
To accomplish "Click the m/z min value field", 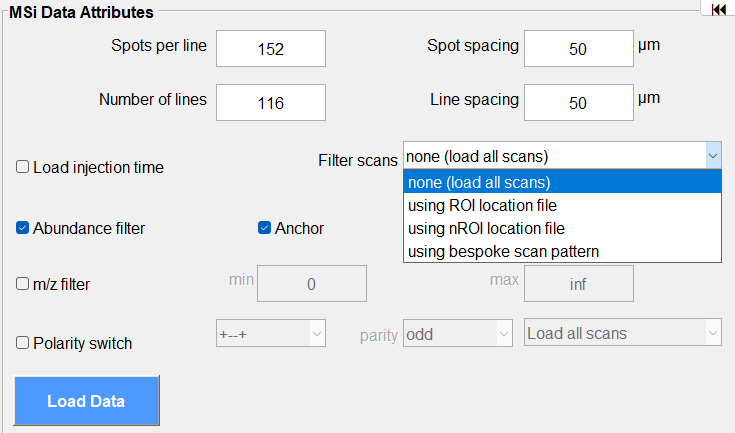I will click(311, 284).
